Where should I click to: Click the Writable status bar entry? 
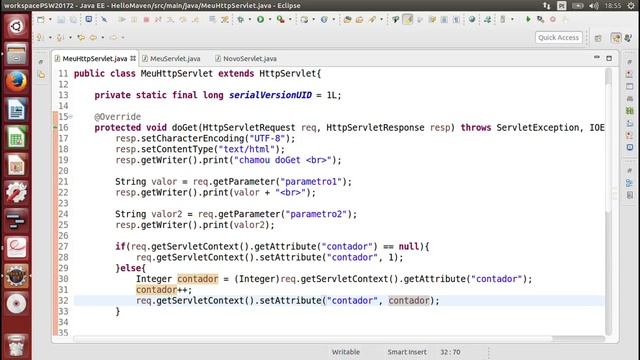[x=346, y=352]
